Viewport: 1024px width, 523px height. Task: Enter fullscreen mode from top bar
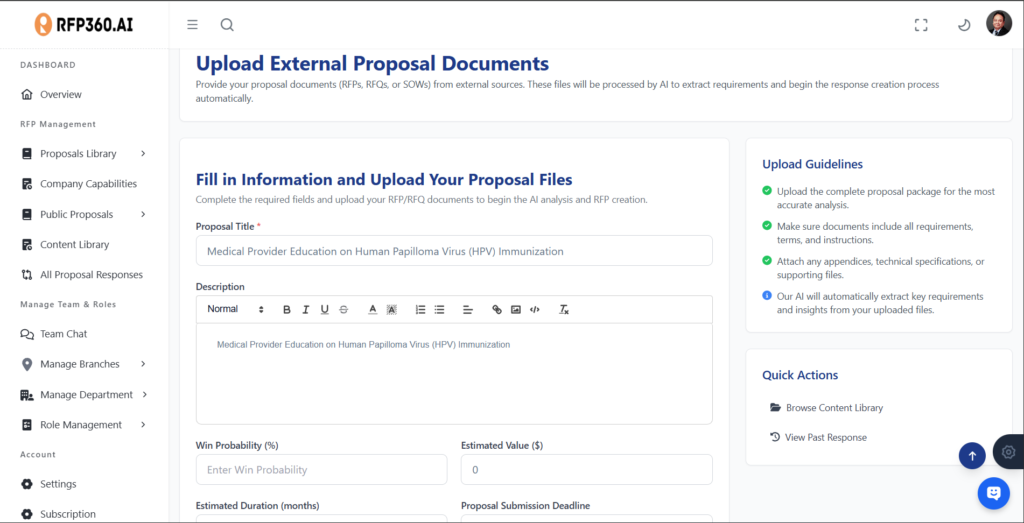[x=921, y=25]
